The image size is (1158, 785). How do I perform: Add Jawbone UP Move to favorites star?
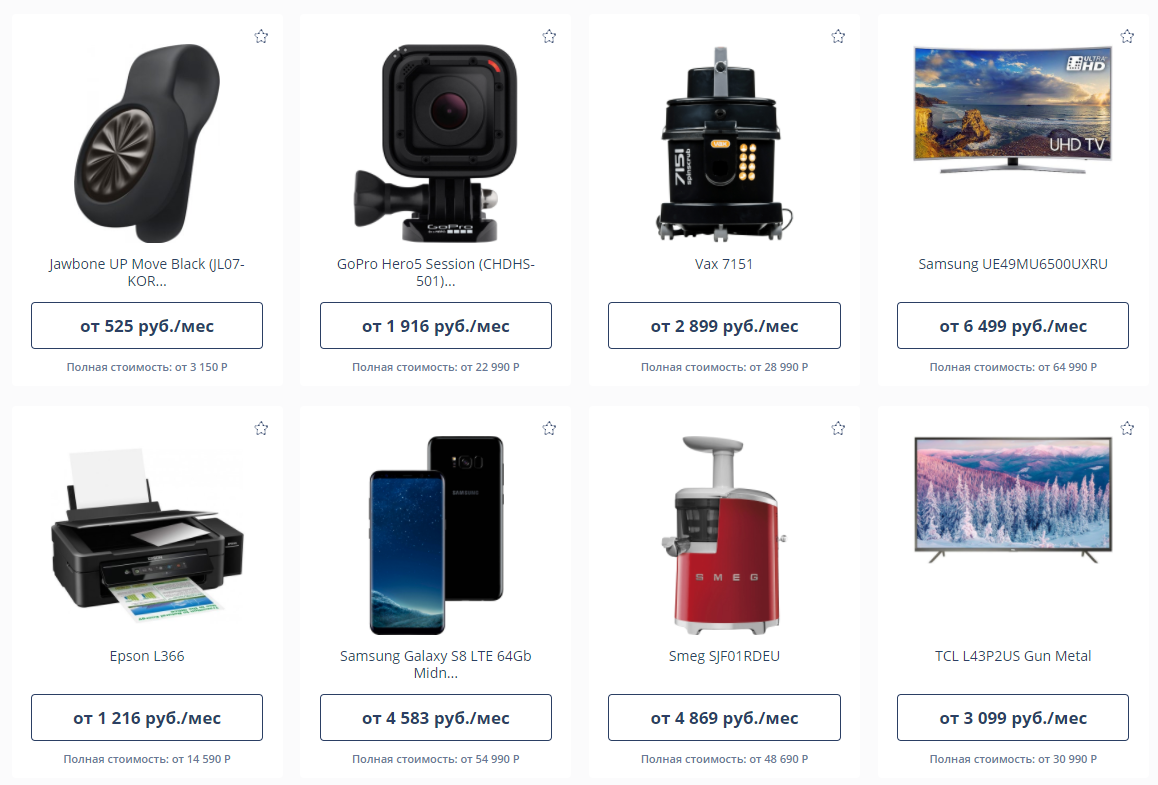[261, 36]
